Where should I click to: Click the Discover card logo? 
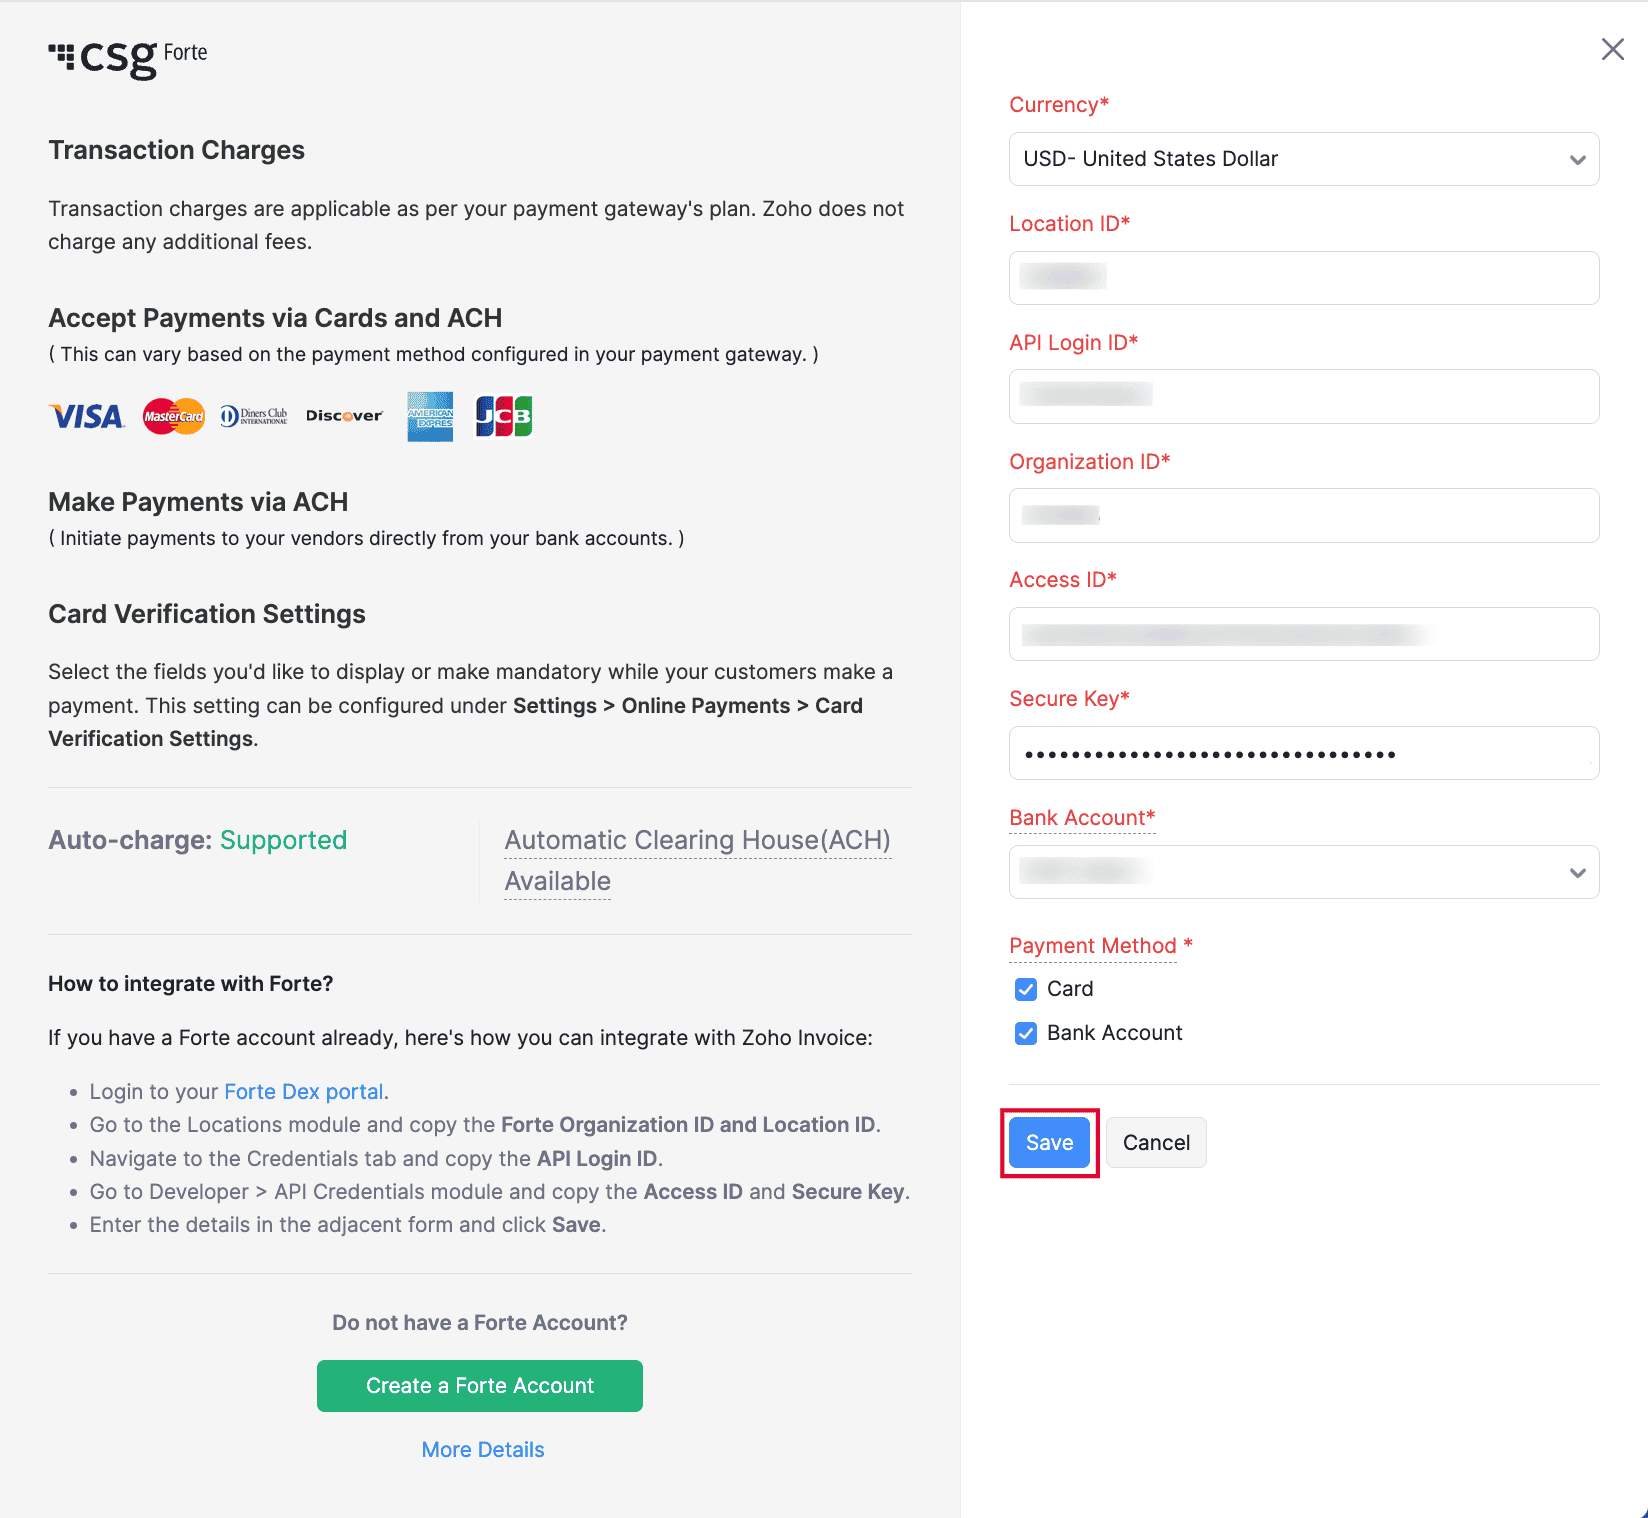point(344,416)
